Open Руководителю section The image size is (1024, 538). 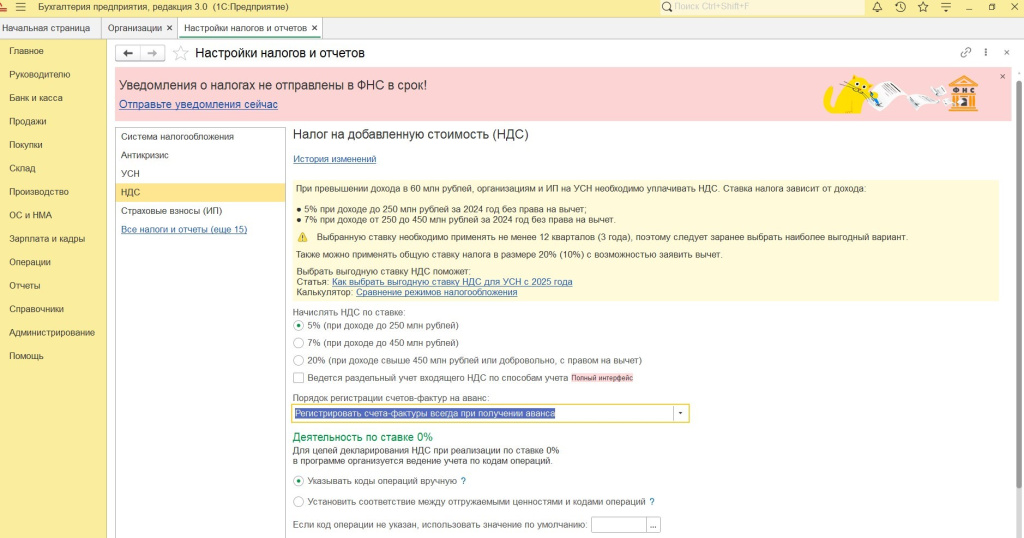[x=40, y=74]
